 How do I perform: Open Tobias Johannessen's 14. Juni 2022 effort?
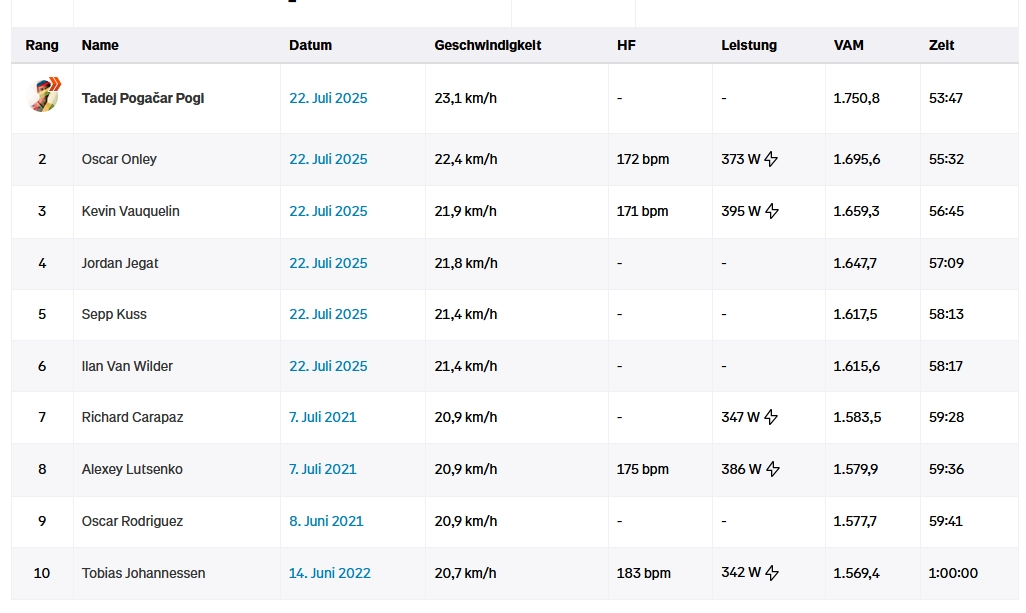tap(329, 573)
